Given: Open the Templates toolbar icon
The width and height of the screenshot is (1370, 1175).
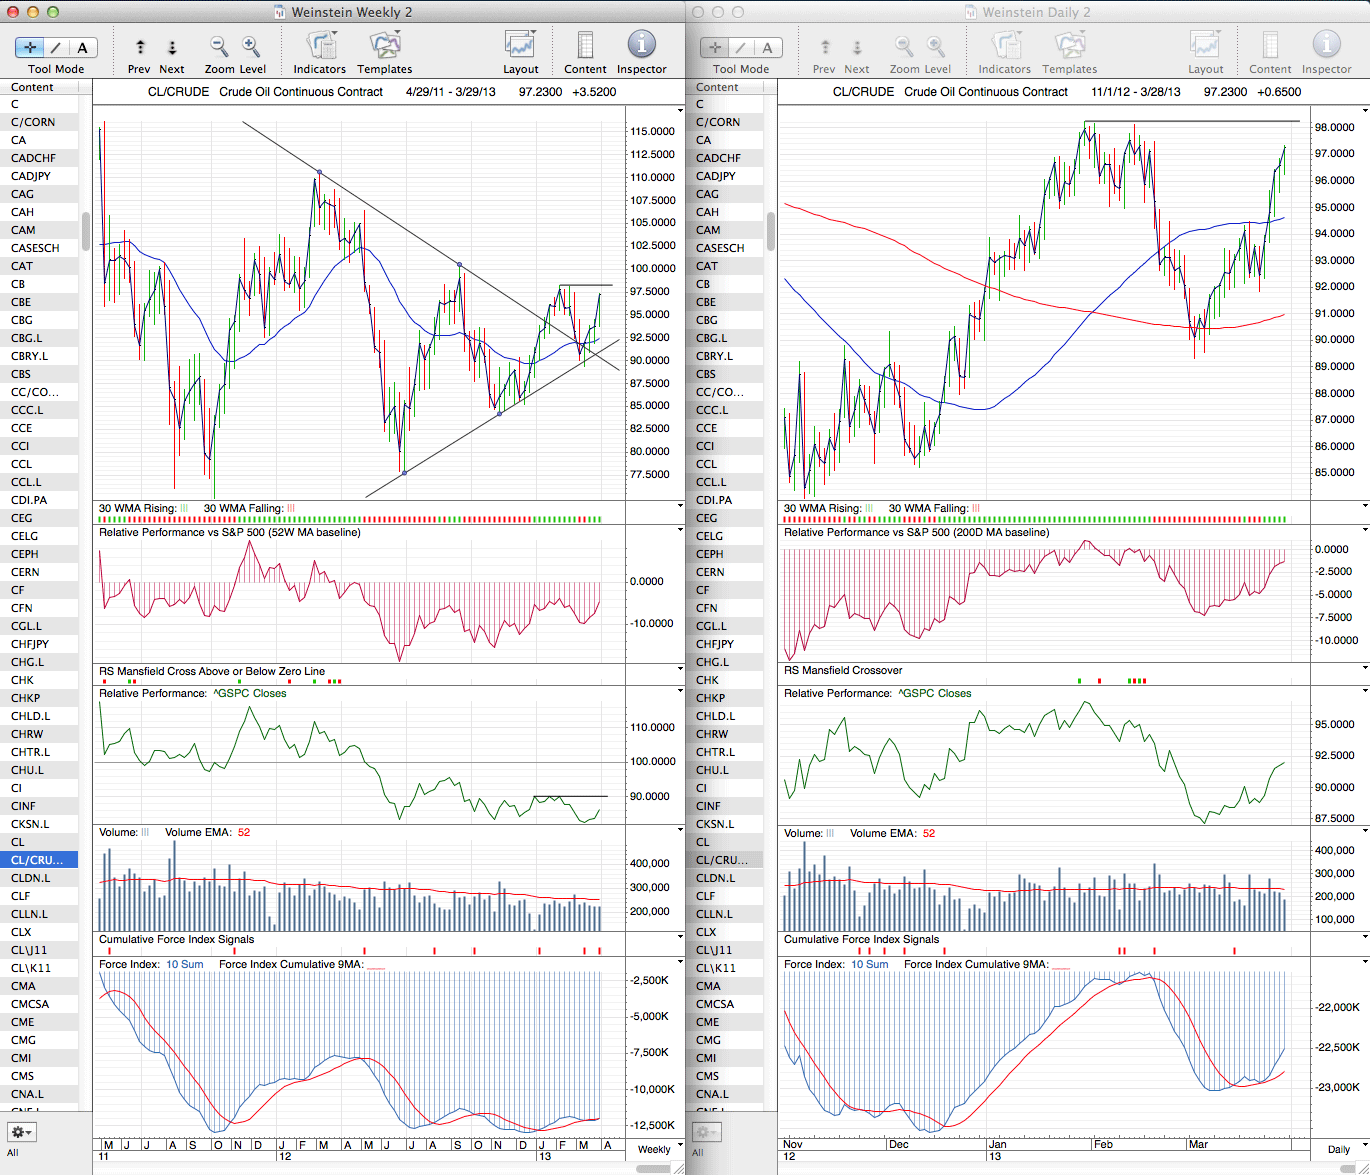Looking at the screenshot, I should click(x=384, y=46).
